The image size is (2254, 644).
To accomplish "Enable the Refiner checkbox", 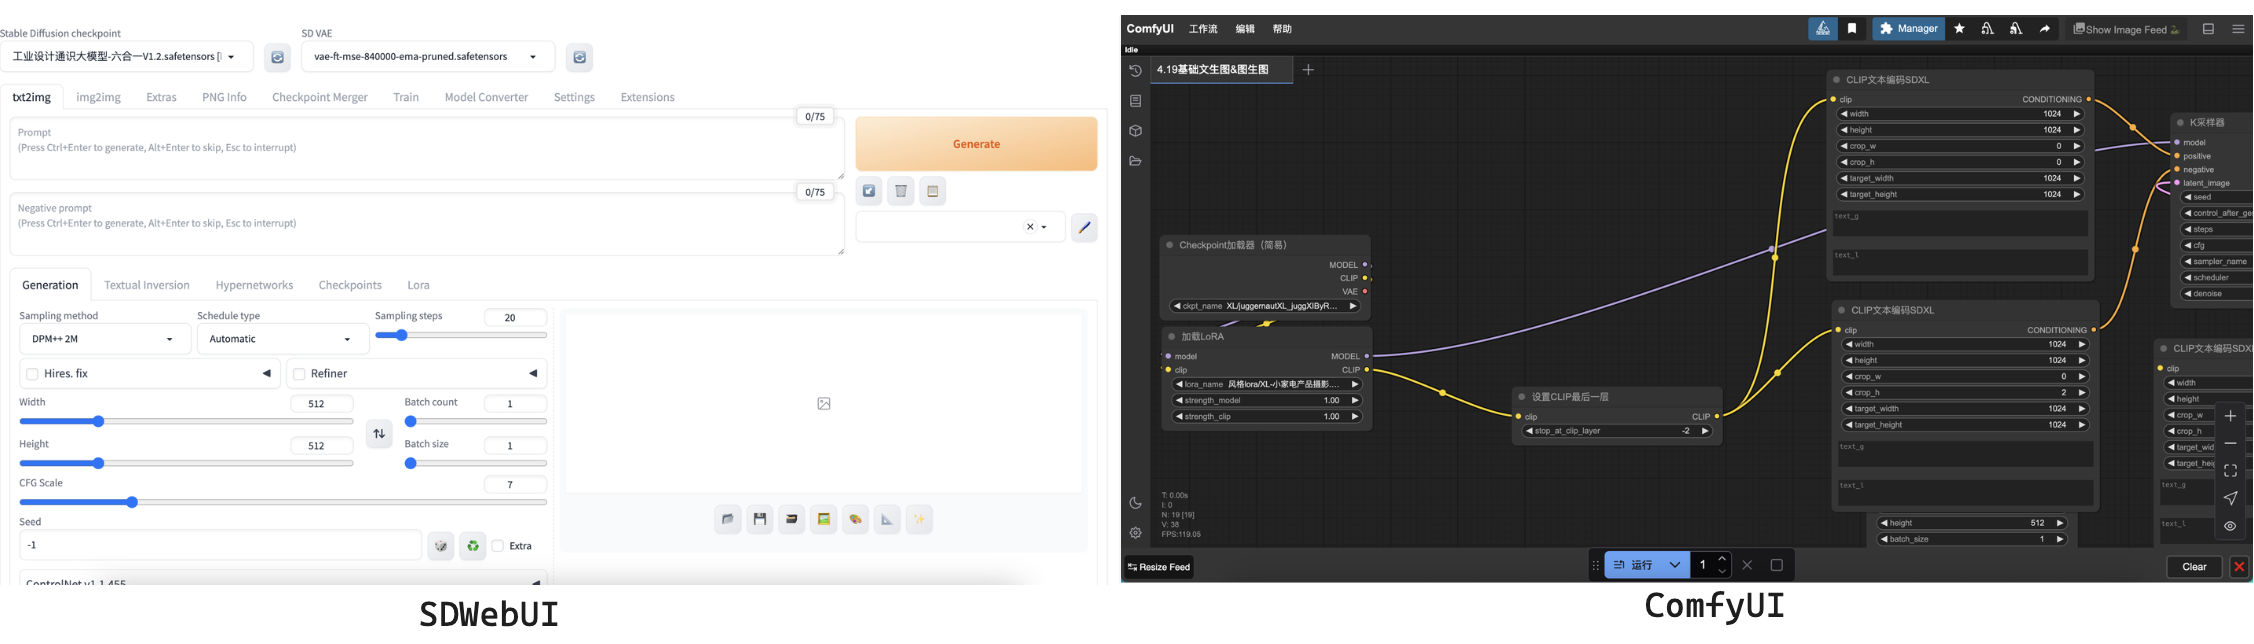I will [299, 374].
